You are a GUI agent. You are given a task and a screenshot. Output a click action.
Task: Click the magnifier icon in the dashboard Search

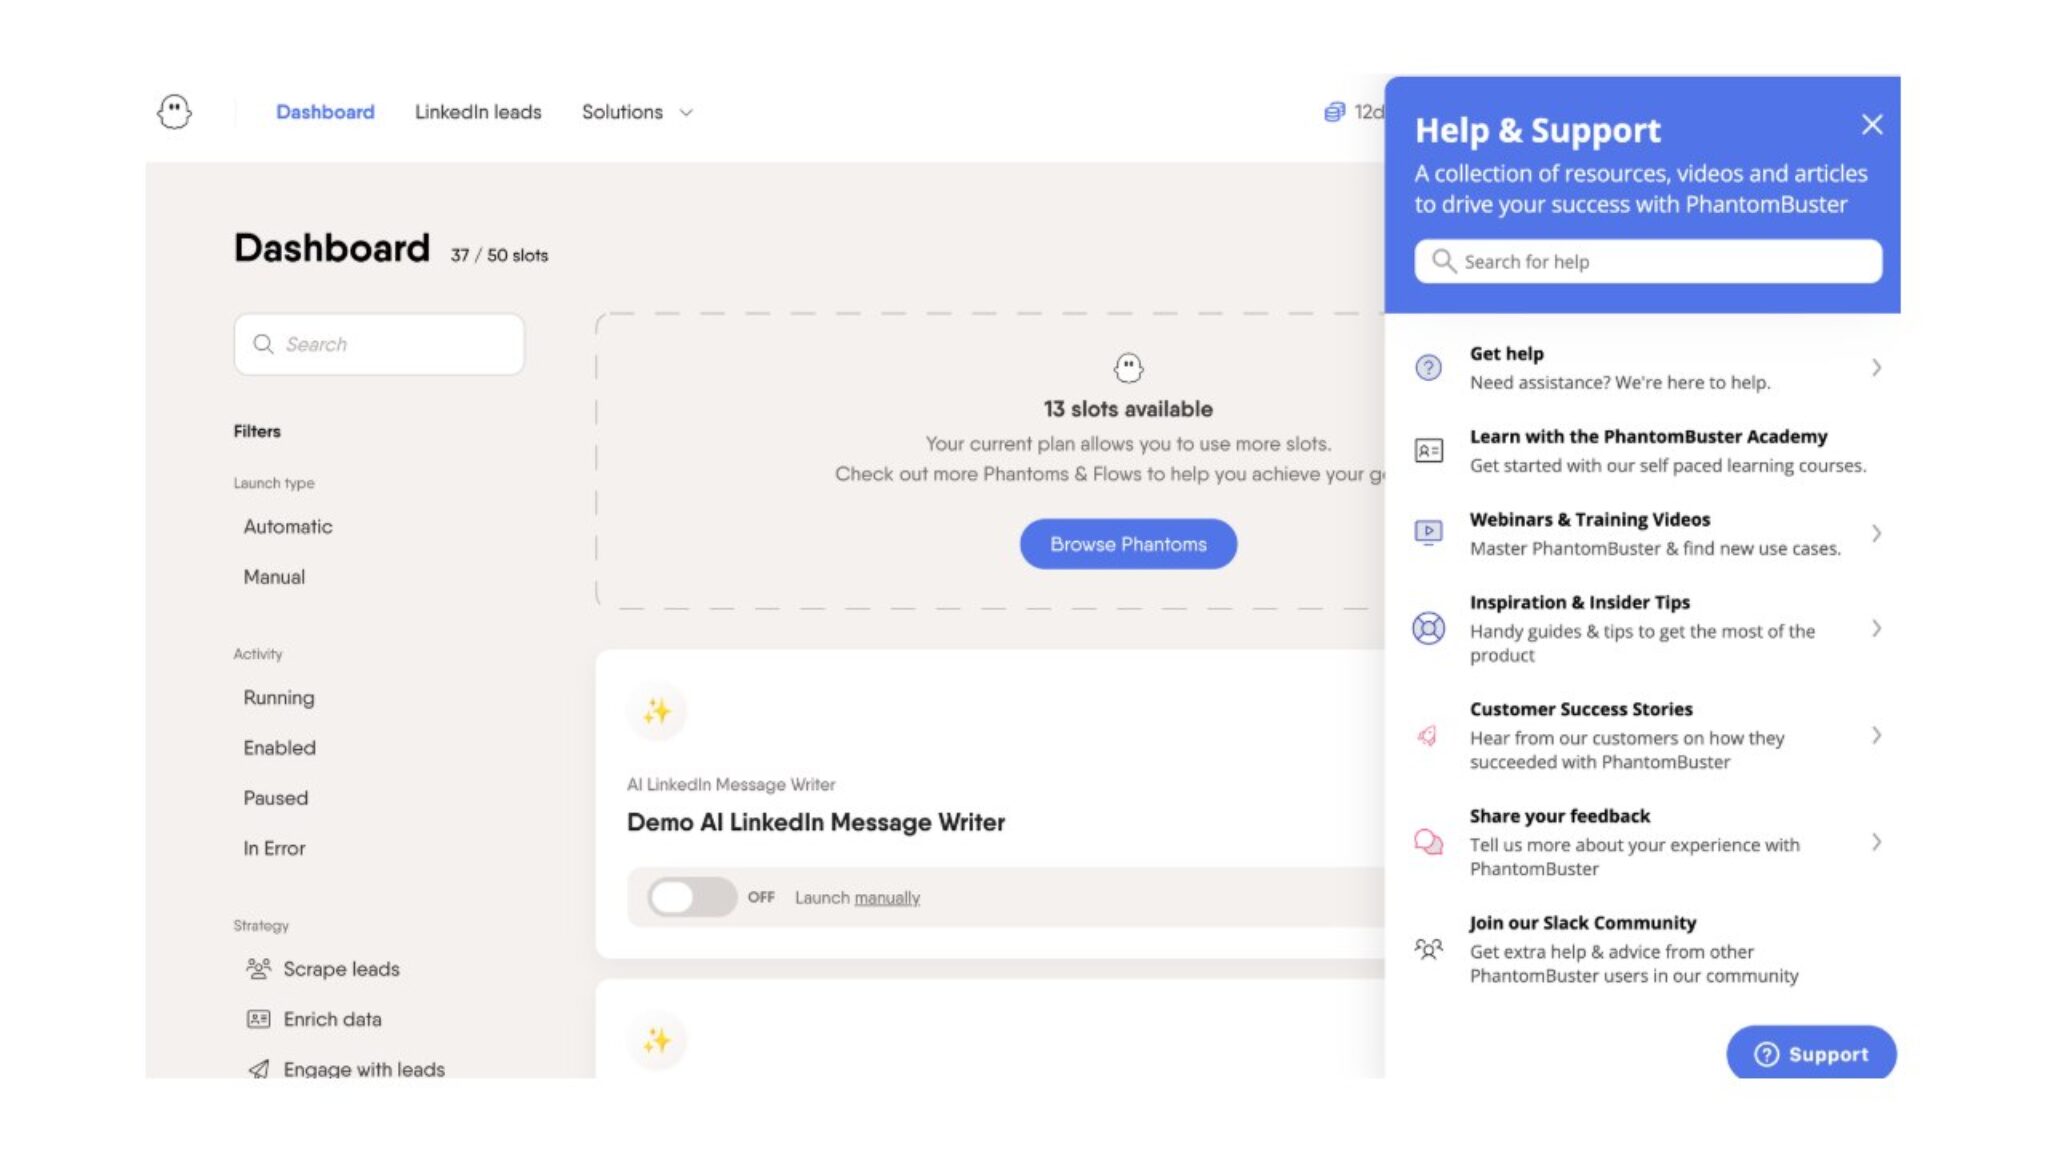263,344
